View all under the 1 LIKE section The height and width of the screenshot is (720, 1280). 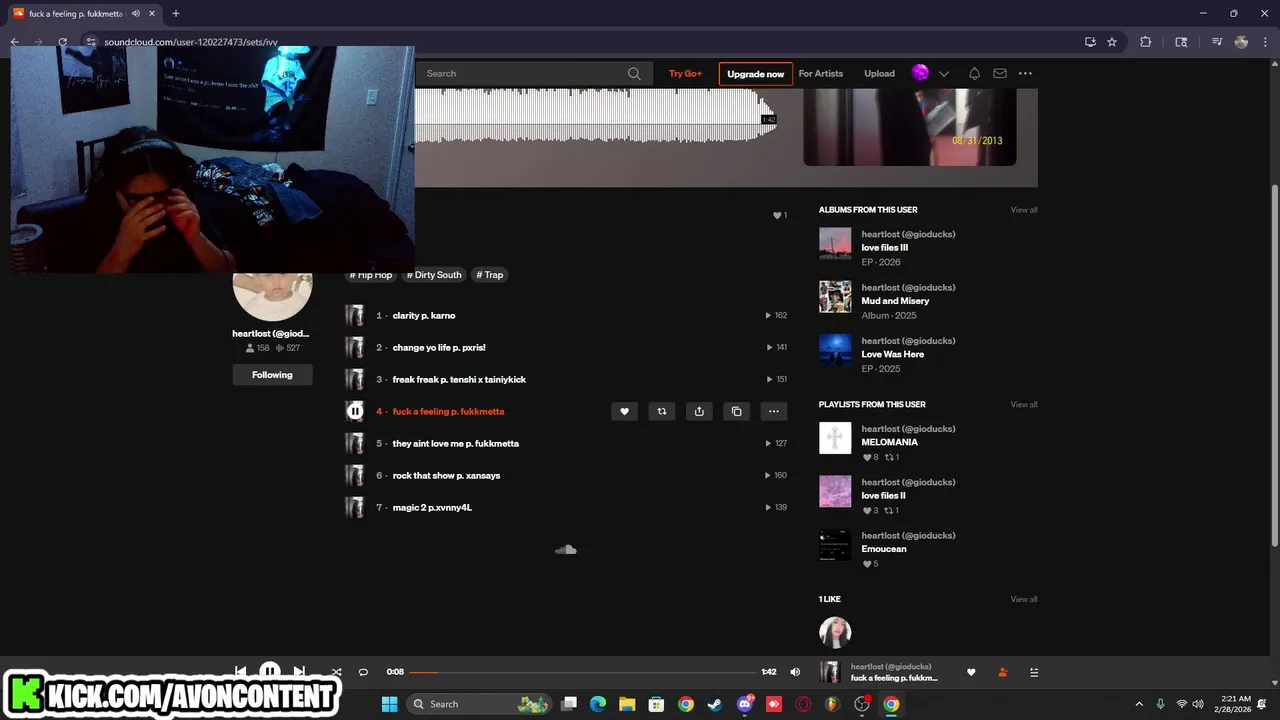pyautogui.click(x=1024, y=599)
